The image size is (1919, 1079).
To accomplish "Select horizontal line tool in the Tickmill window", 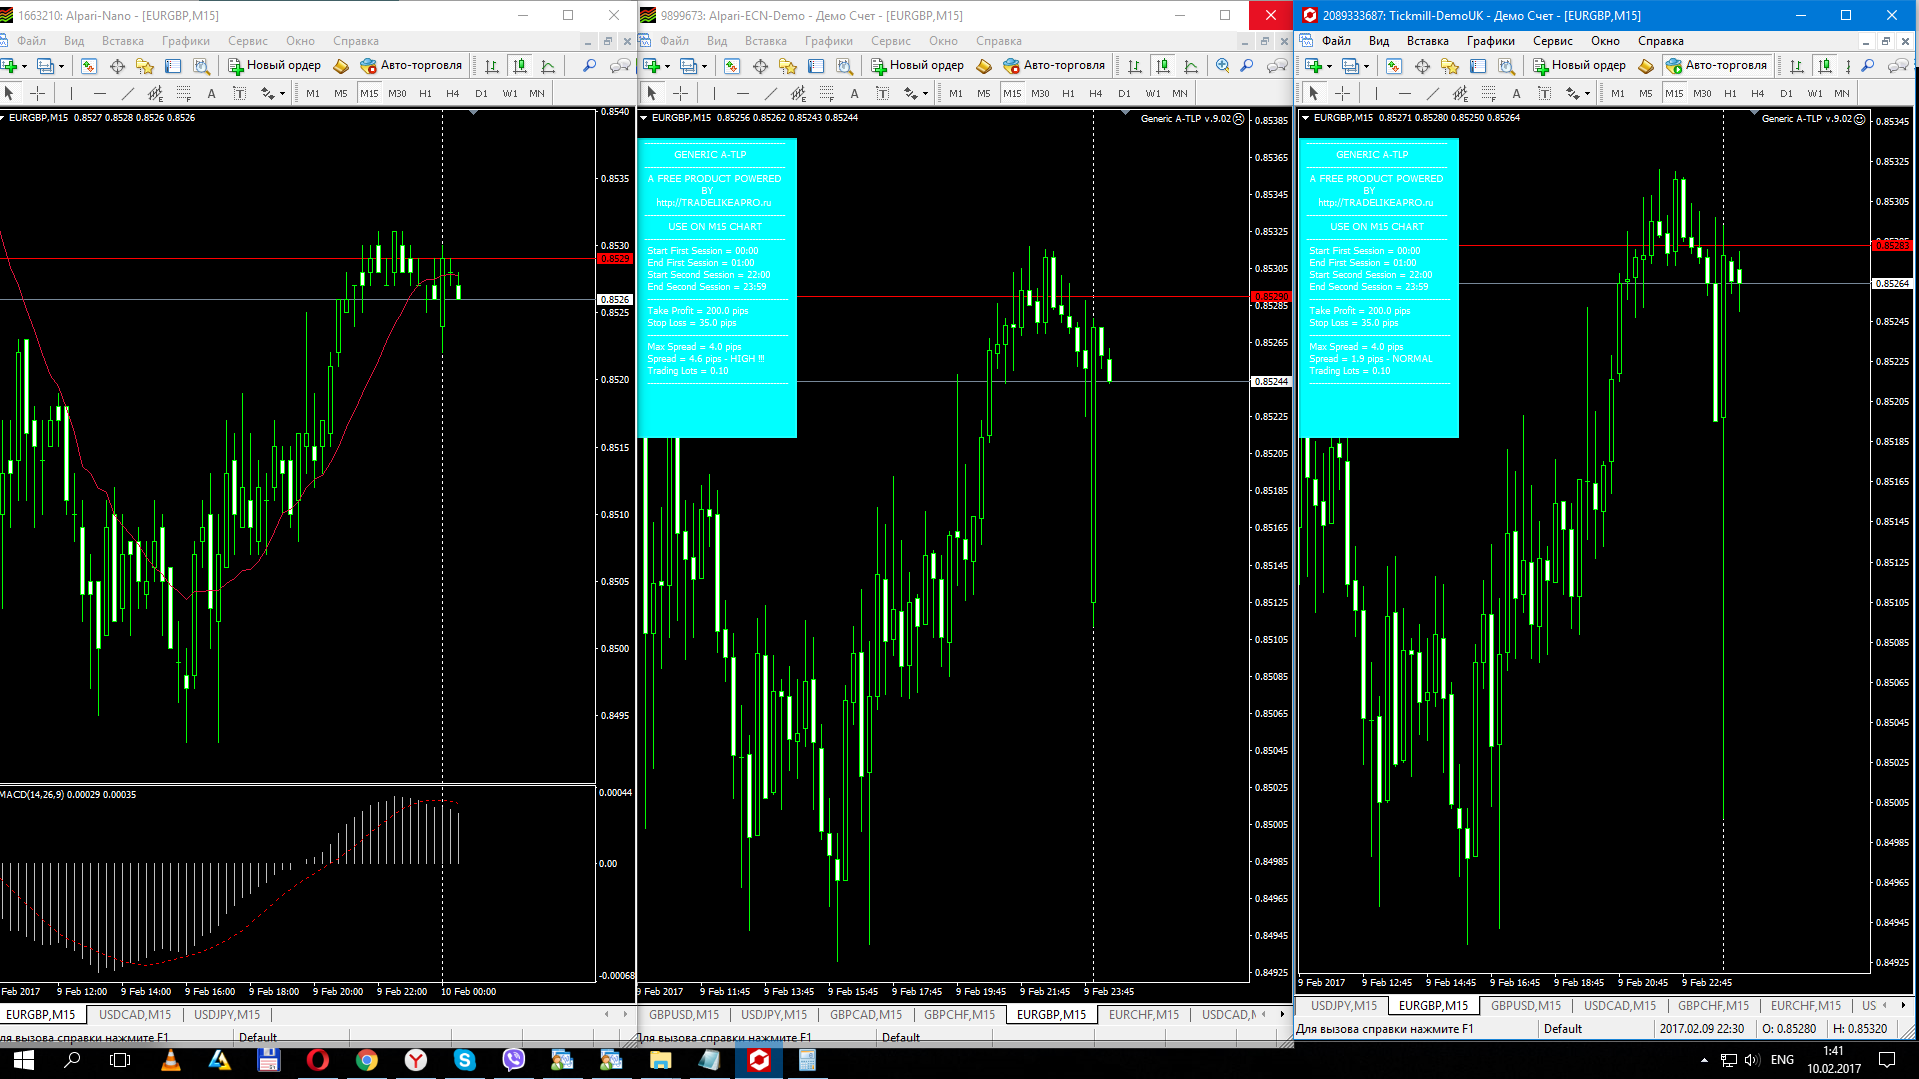I will click(1404, 93).
